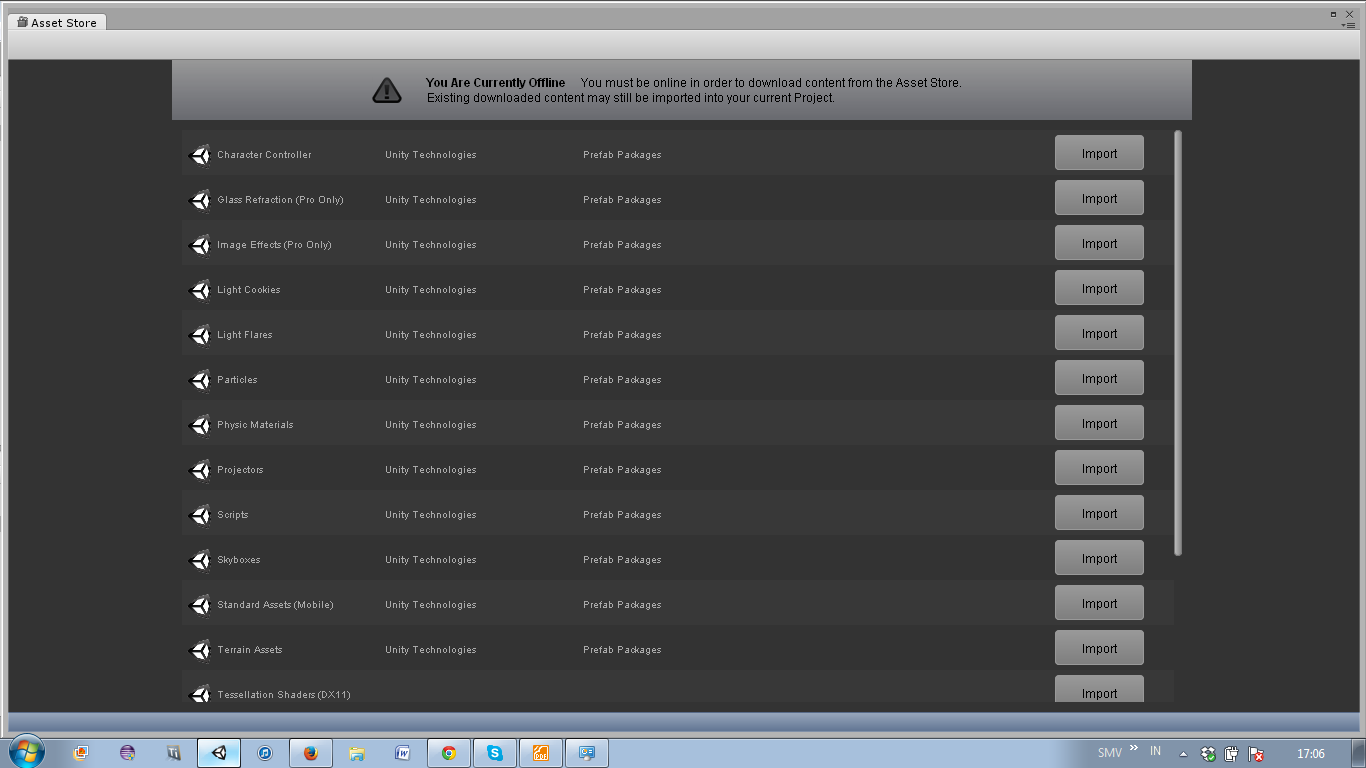Import the Tessellation Shaders (DX11) package
This screenshot has height=768, width=1366.
pyautogui.click(x=1099, y=690)
